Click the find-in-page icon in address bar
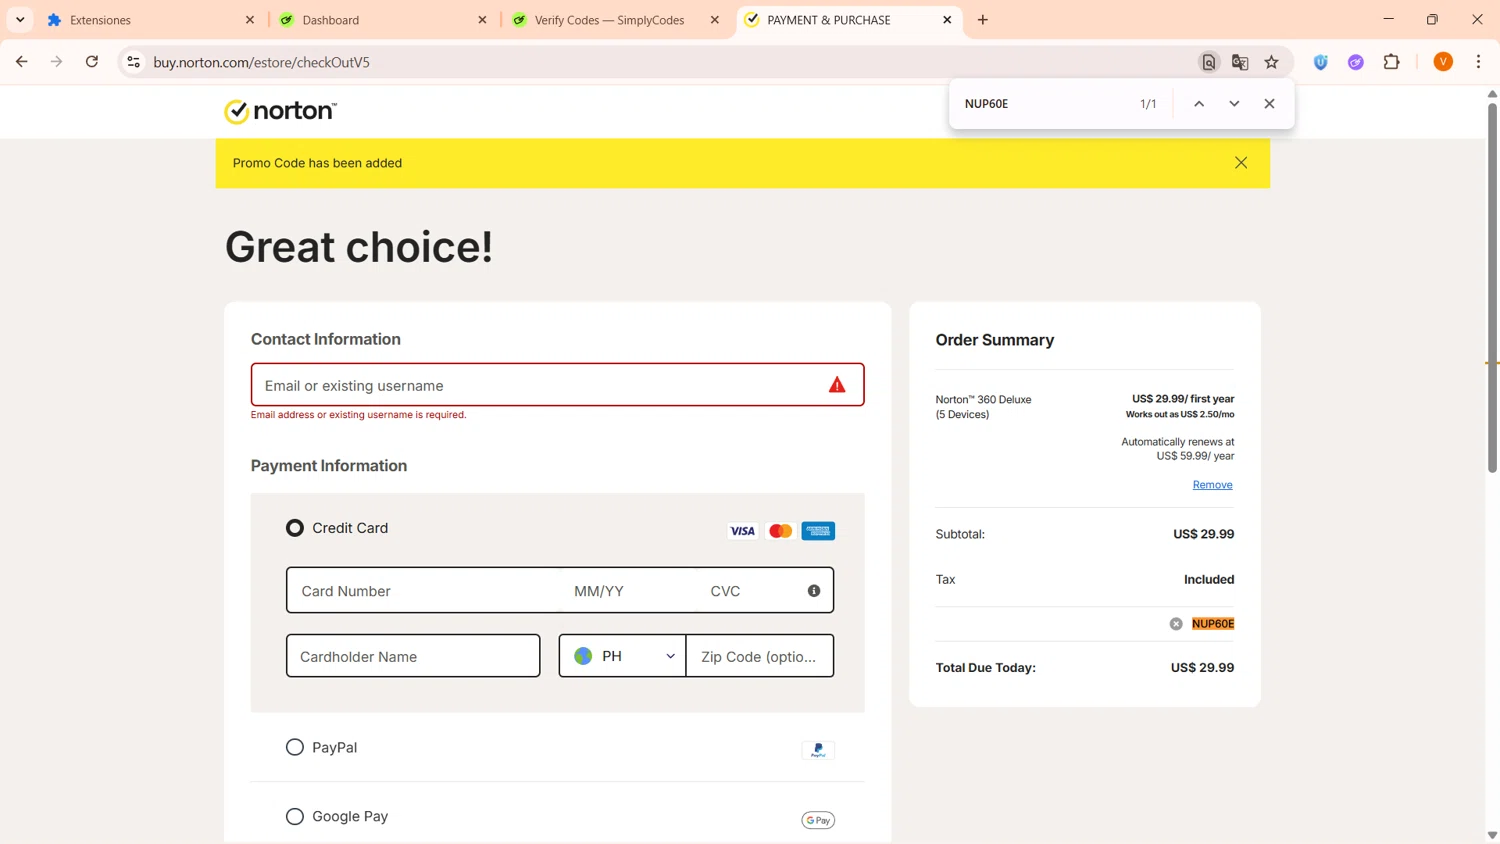Image resolution: width=1500 pixels, height=844 pixels. [1209, 62]
